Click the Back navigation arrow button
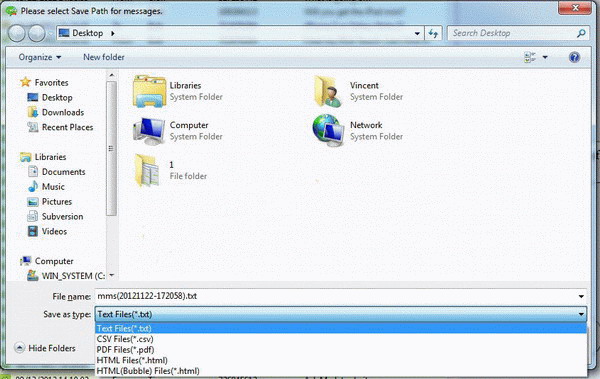This screenshot has height=379, width=600. [17, 33]
